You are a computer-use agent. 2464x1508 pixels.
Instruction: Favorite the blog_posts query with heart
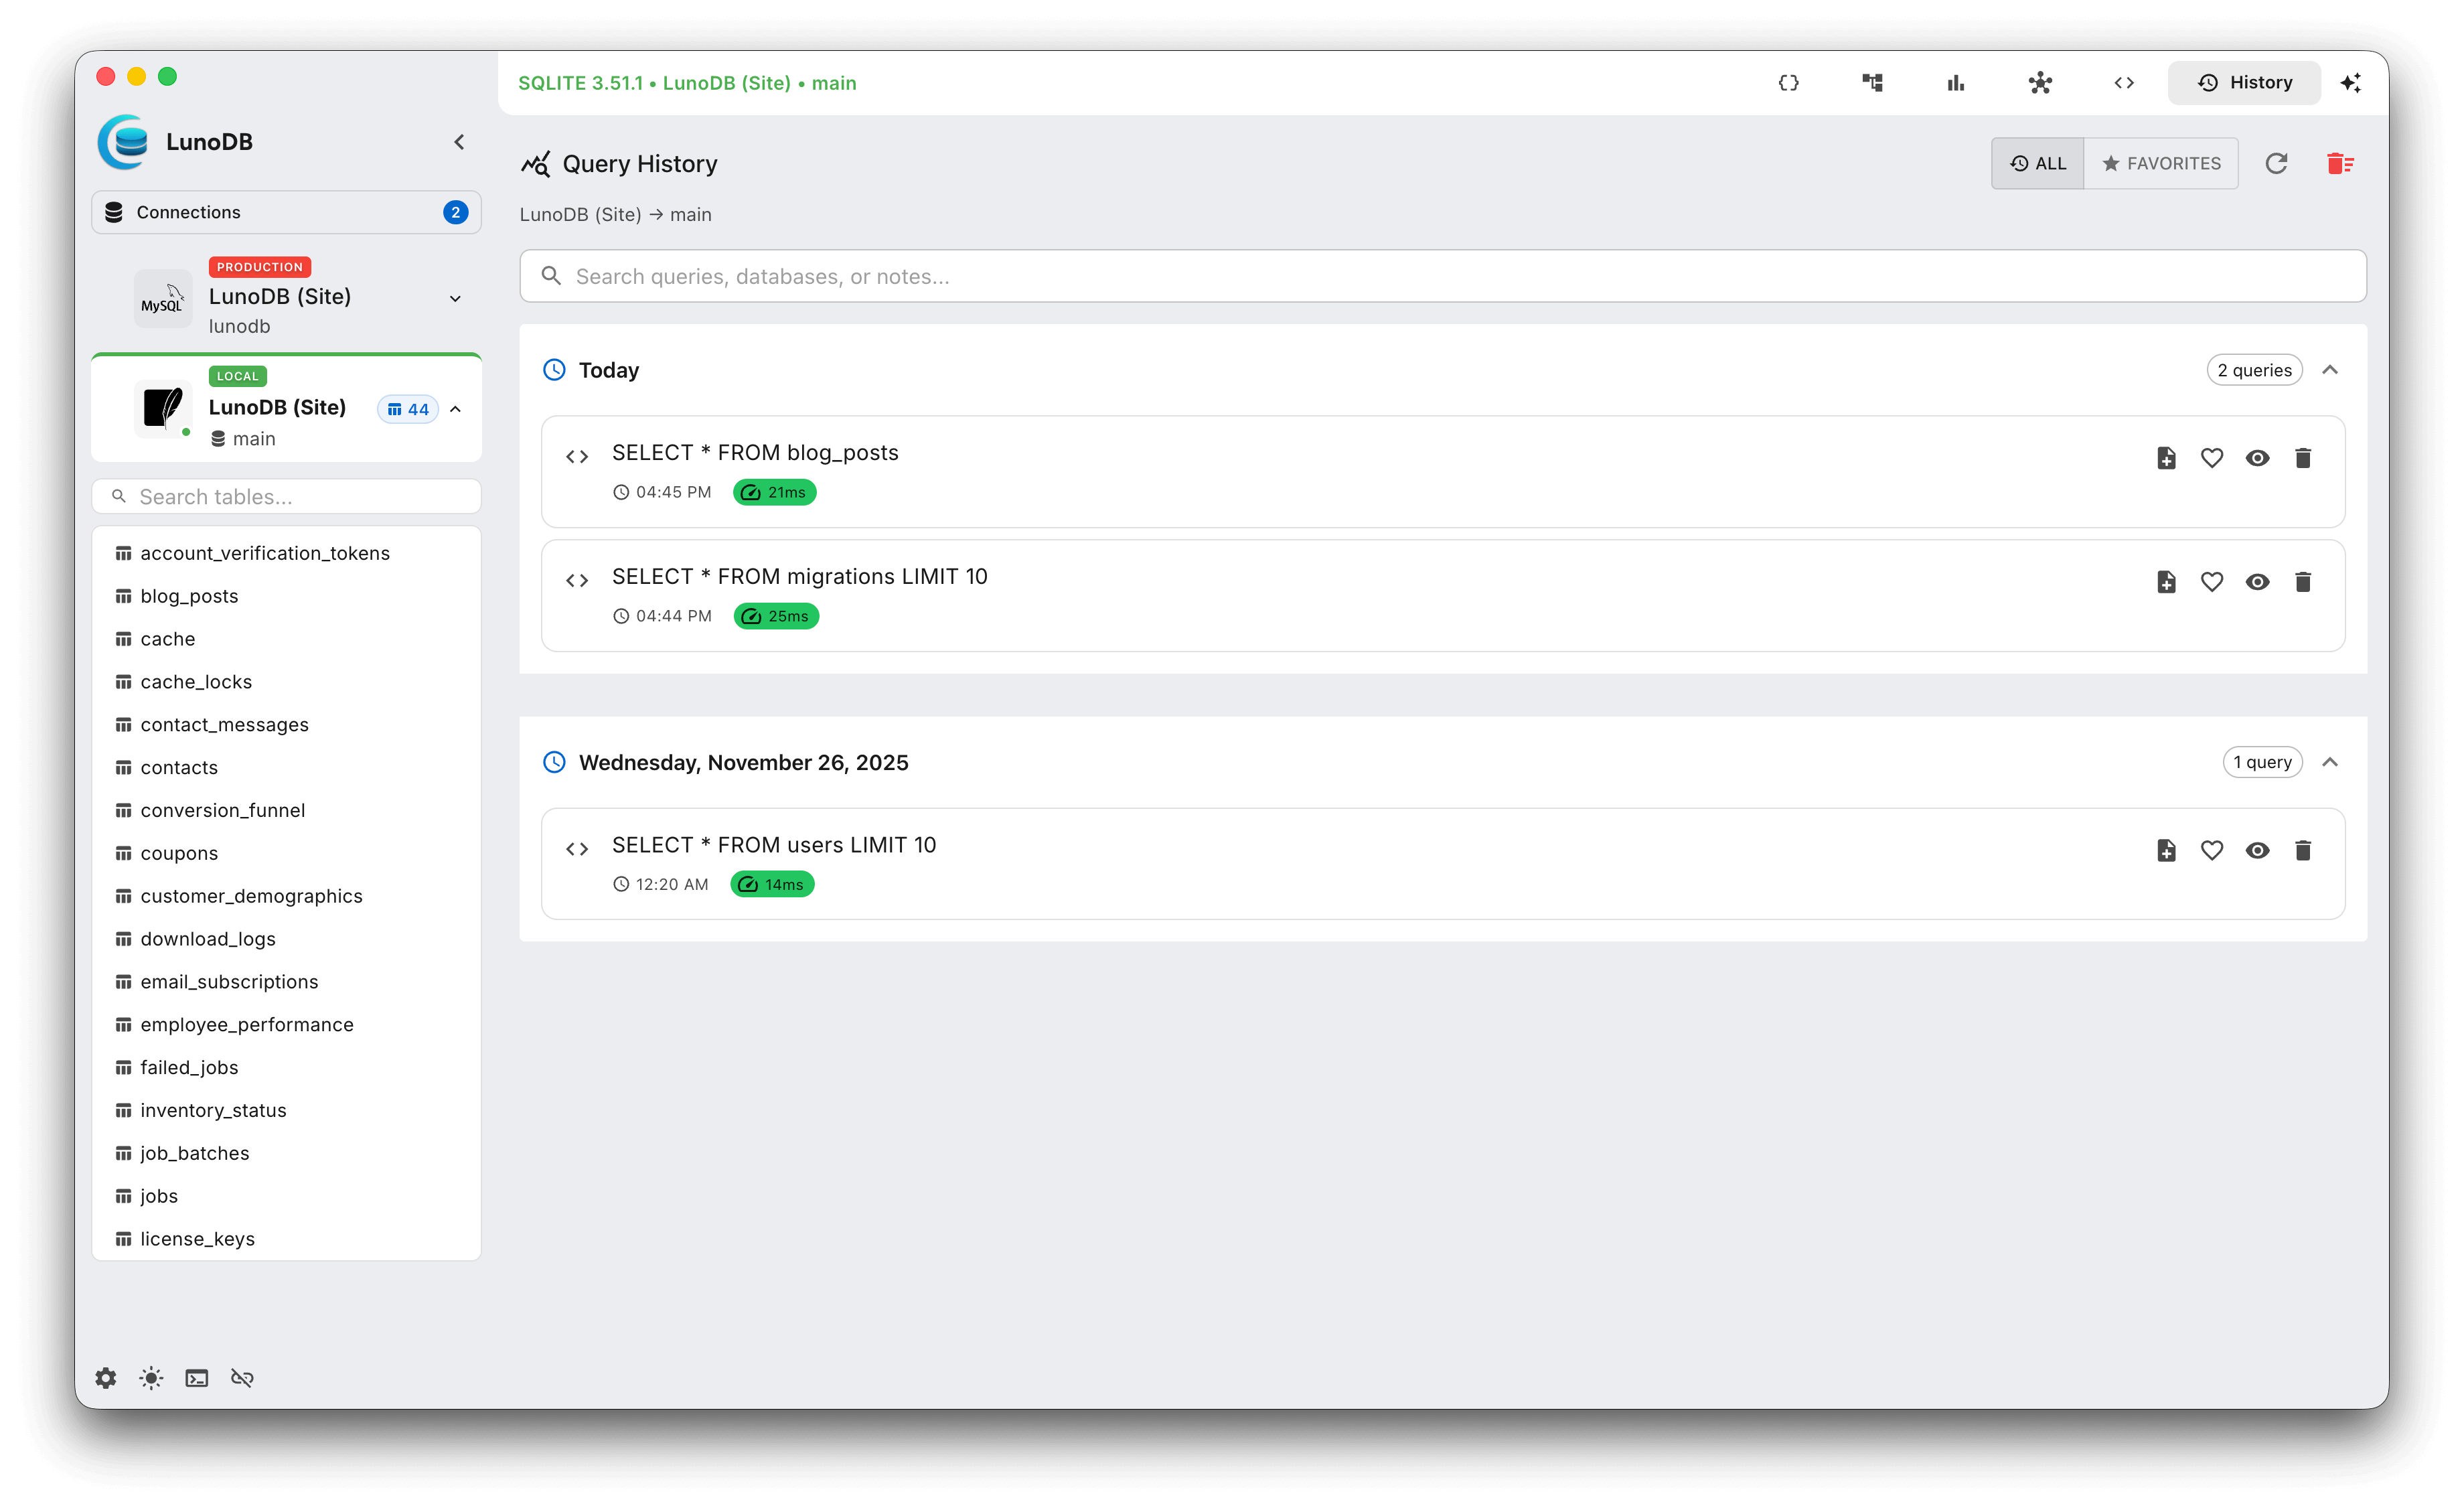point(2211,458)
